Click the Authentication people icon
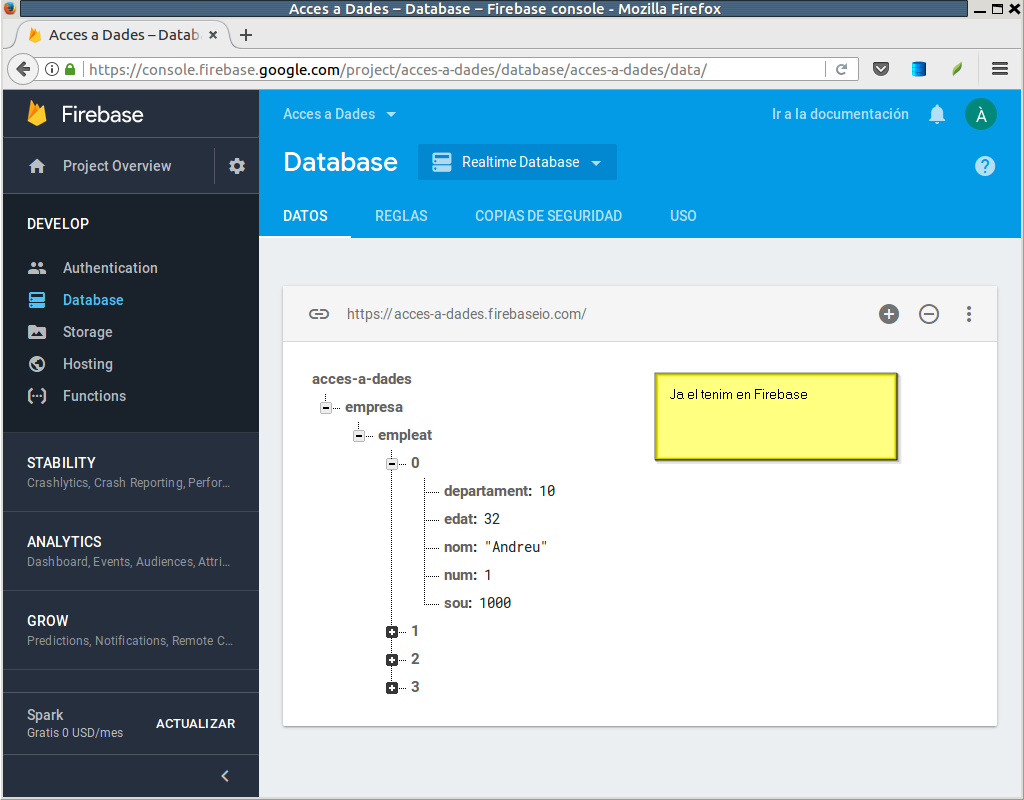The height and width of the screenshot is (800, 1024). tap(37, 268)
